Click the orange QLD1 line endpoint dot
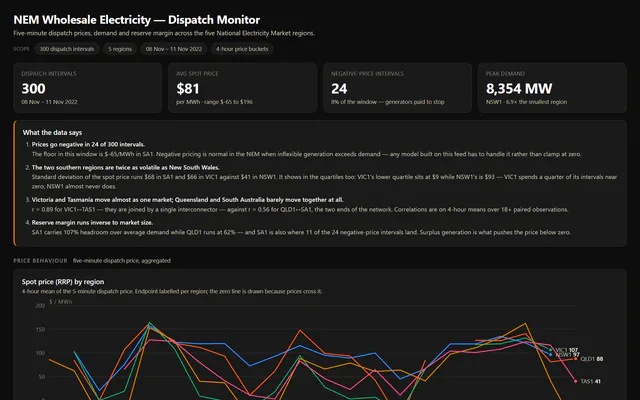 click(x=576, y=359)
